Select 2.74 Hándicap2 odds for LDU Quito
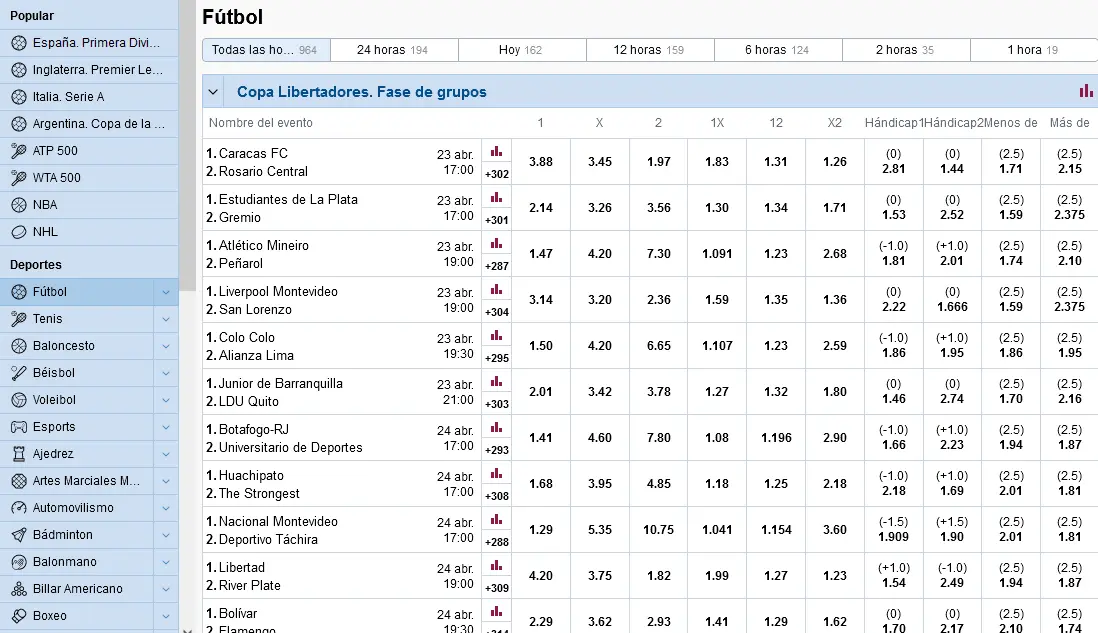The image size is (1098, 633). coord(952,392)
